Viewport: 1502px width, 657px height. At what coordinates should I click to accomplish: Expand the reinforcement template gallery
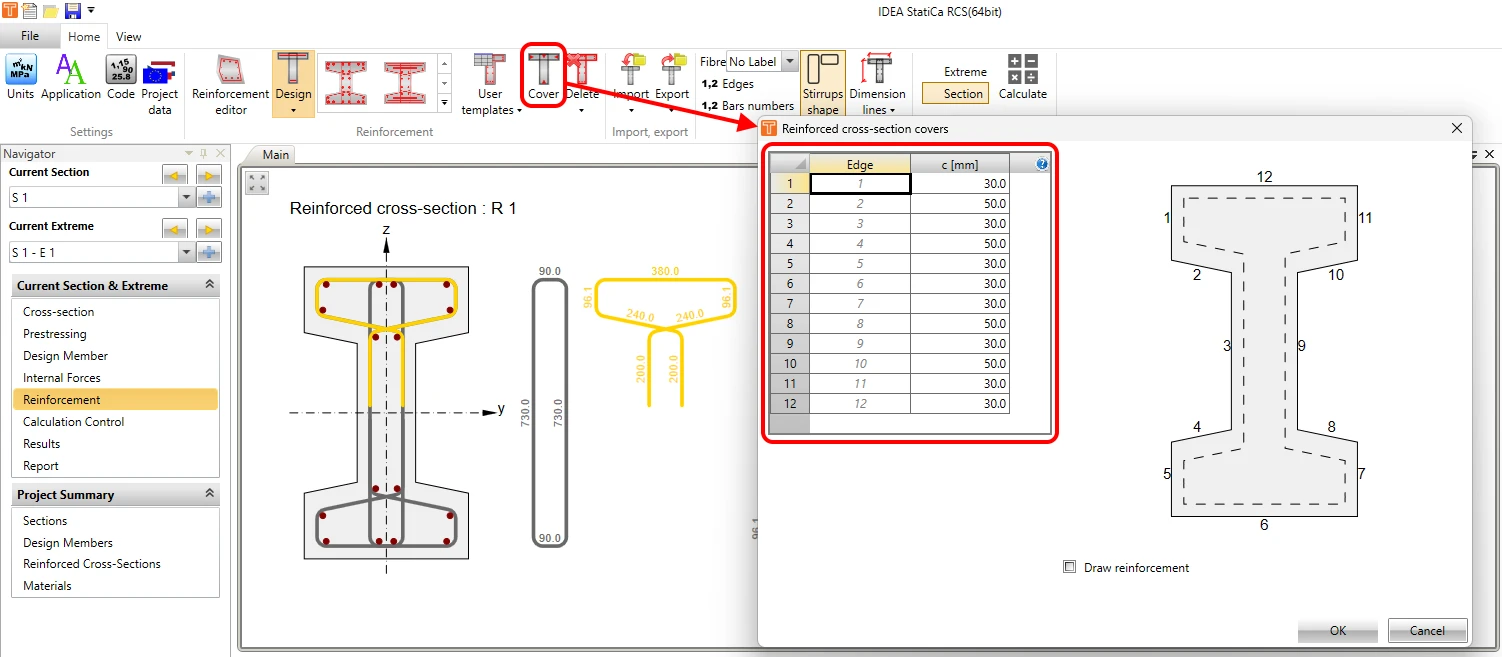(x=444, y=102)
